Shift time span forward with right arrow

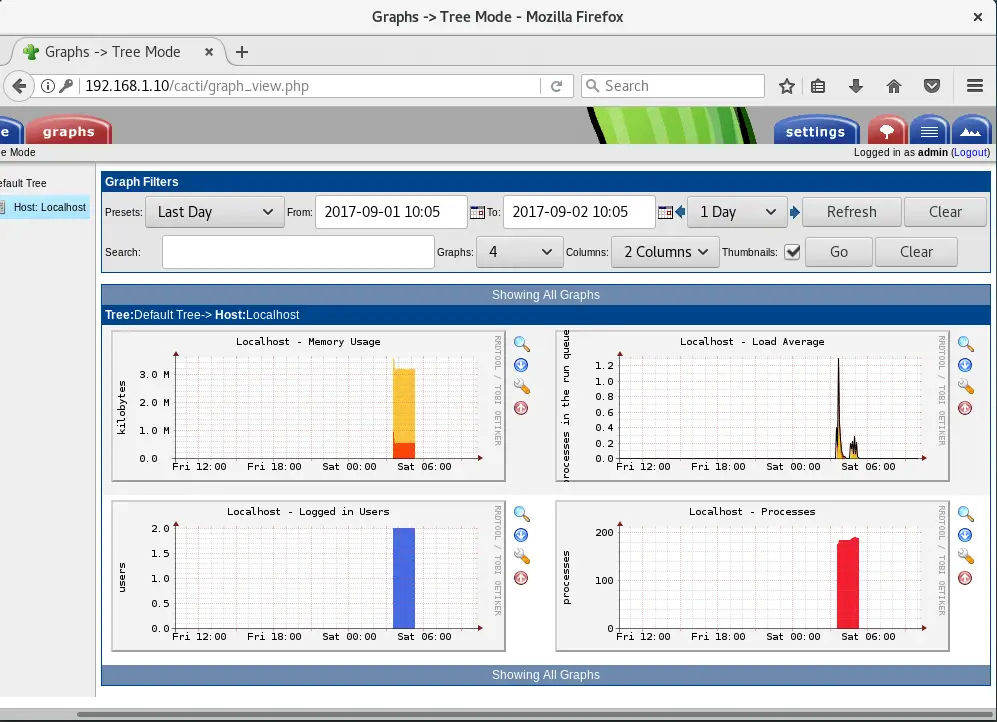[x=795, y=212]
